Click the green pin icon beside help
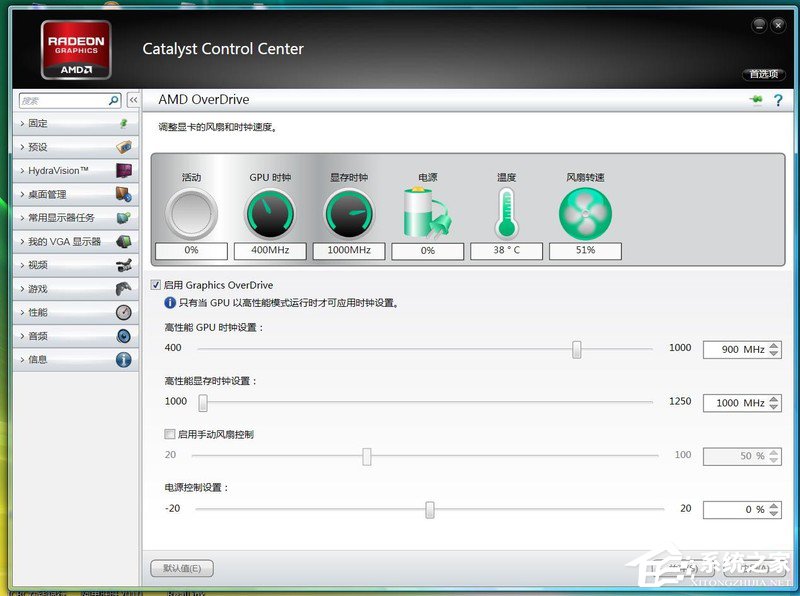Viewport: 800px width, 596px height. click(x=756, y=100)
